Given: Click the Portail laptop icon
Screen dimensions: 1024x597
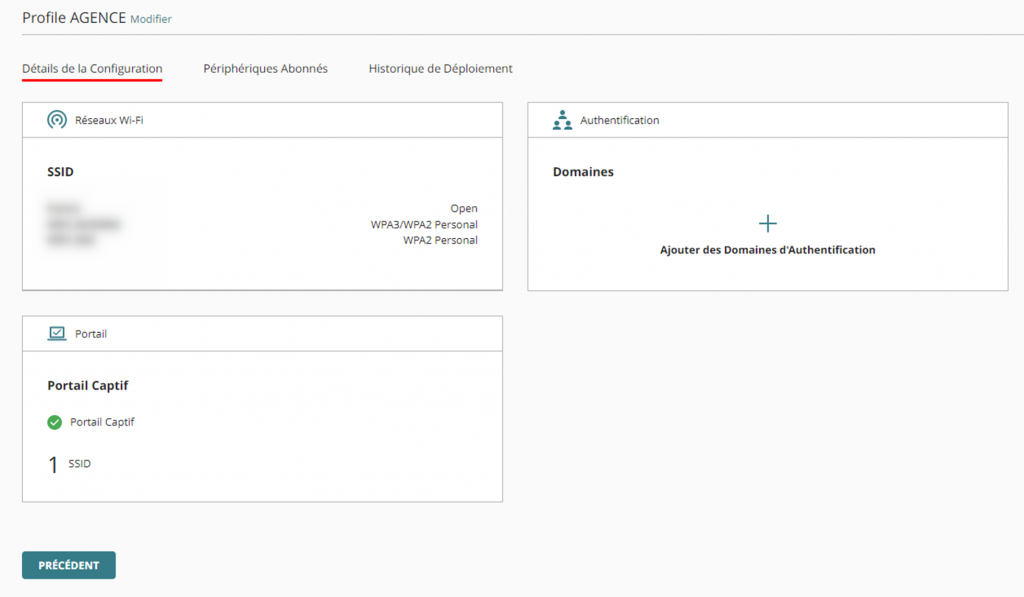Looking at the screenshot, I should point(57,334).
